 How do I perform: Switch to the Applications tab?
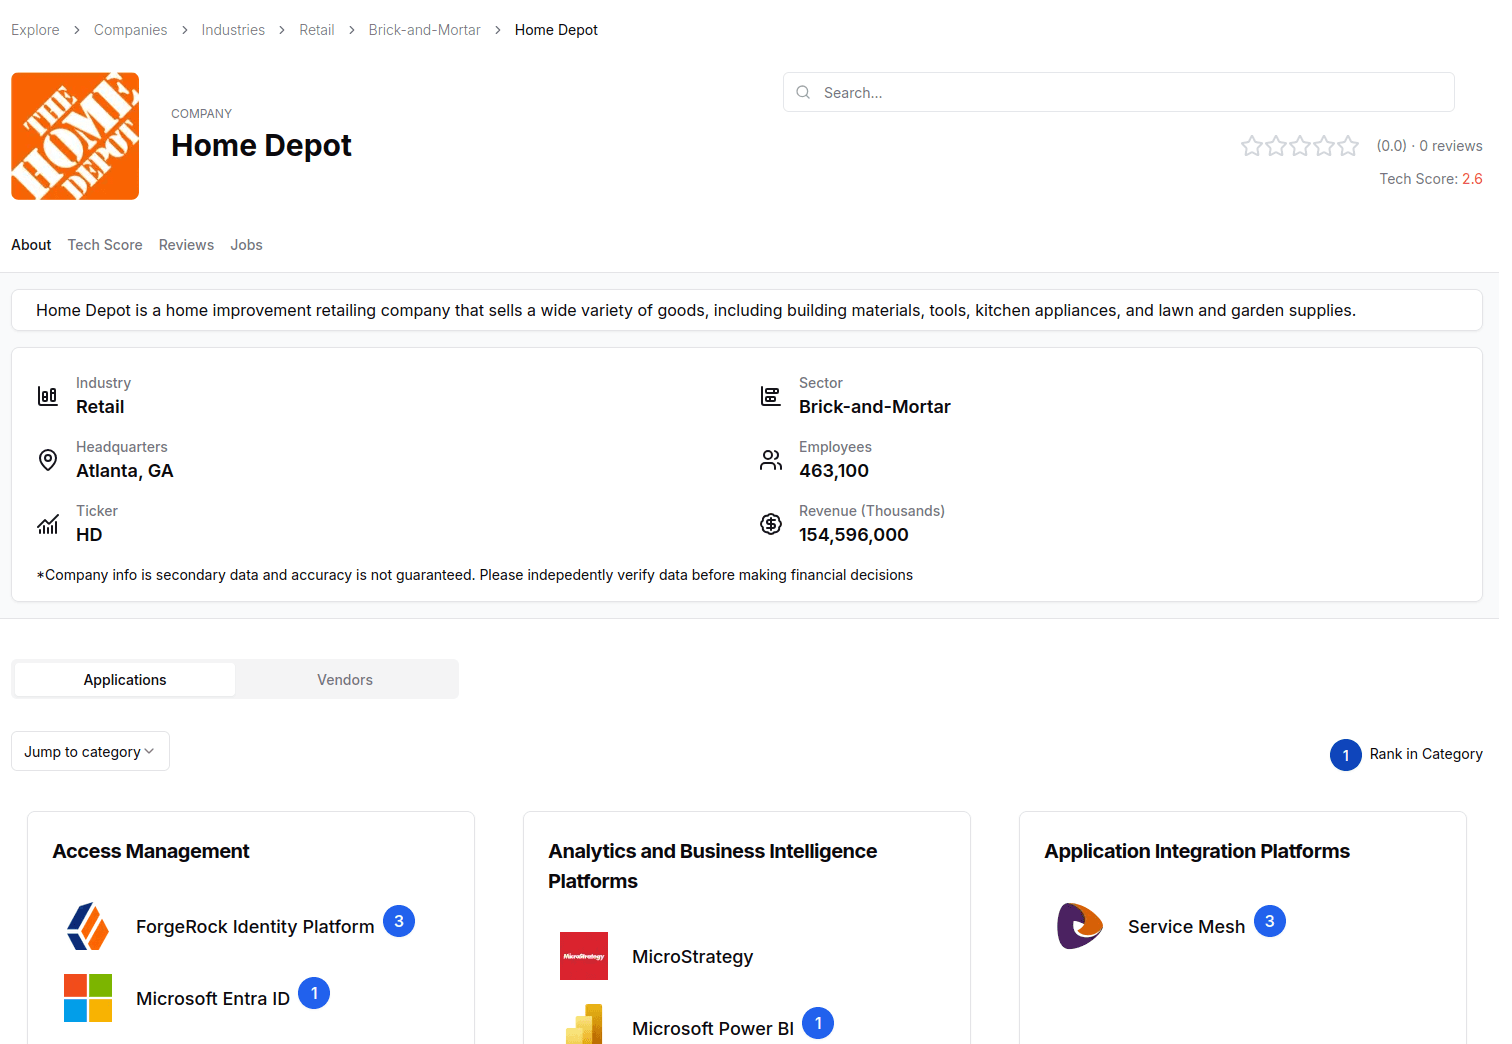[x=125, y=679]
